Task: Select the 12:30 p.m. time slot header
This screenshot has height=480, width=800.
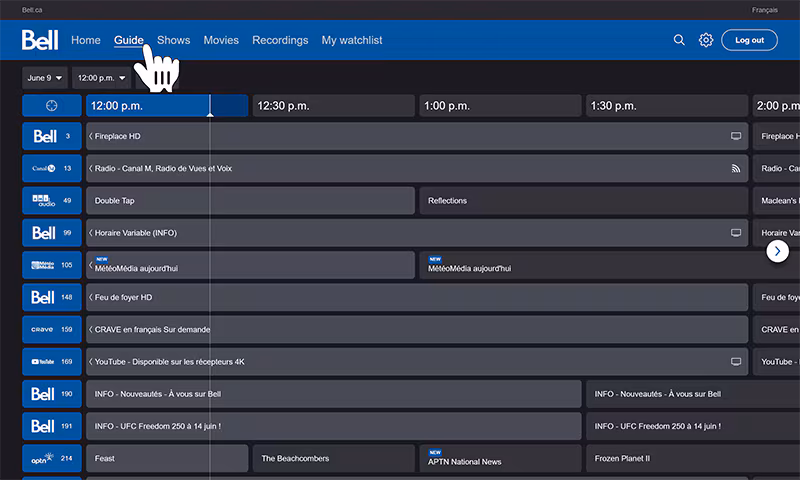Action: coord(334,106)
